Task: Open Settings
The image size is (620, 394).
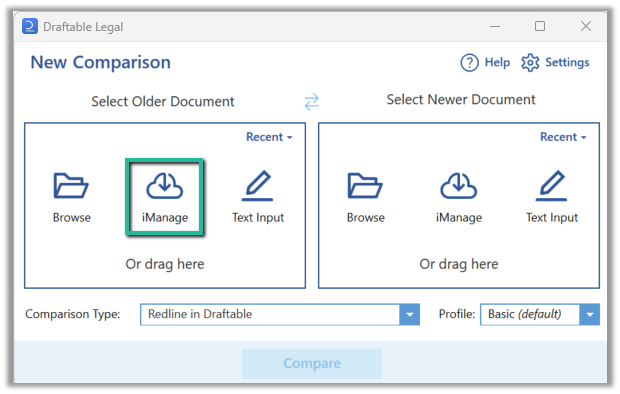Action: click(555, 63)
